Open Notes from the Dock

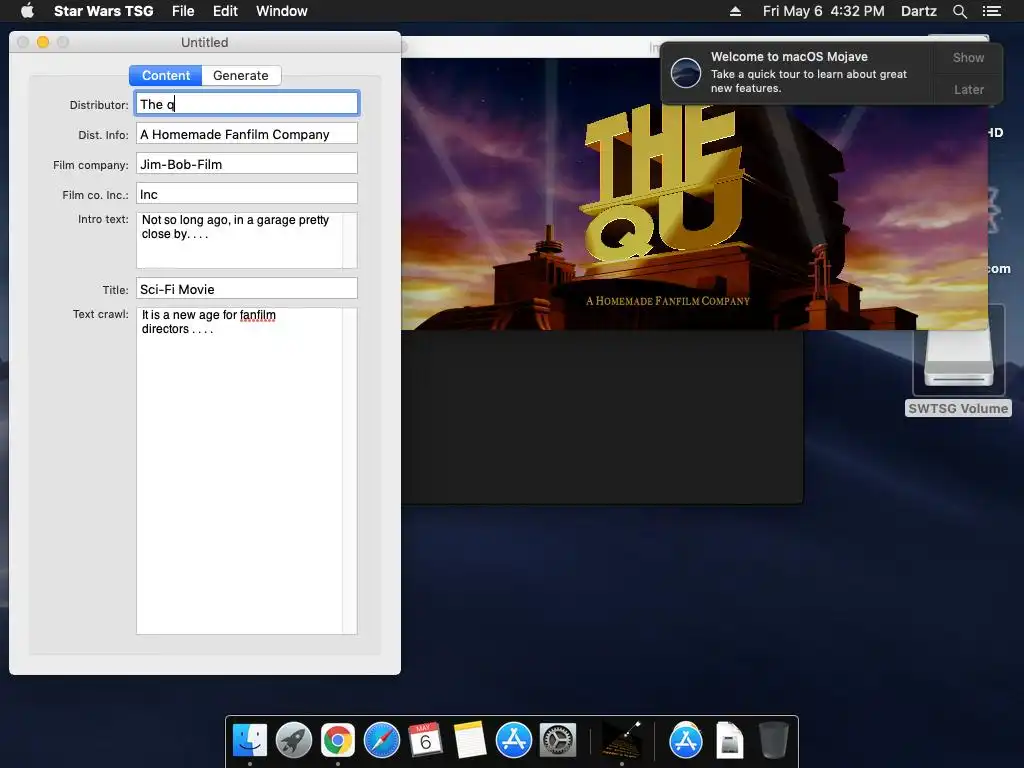coord(470,741)
